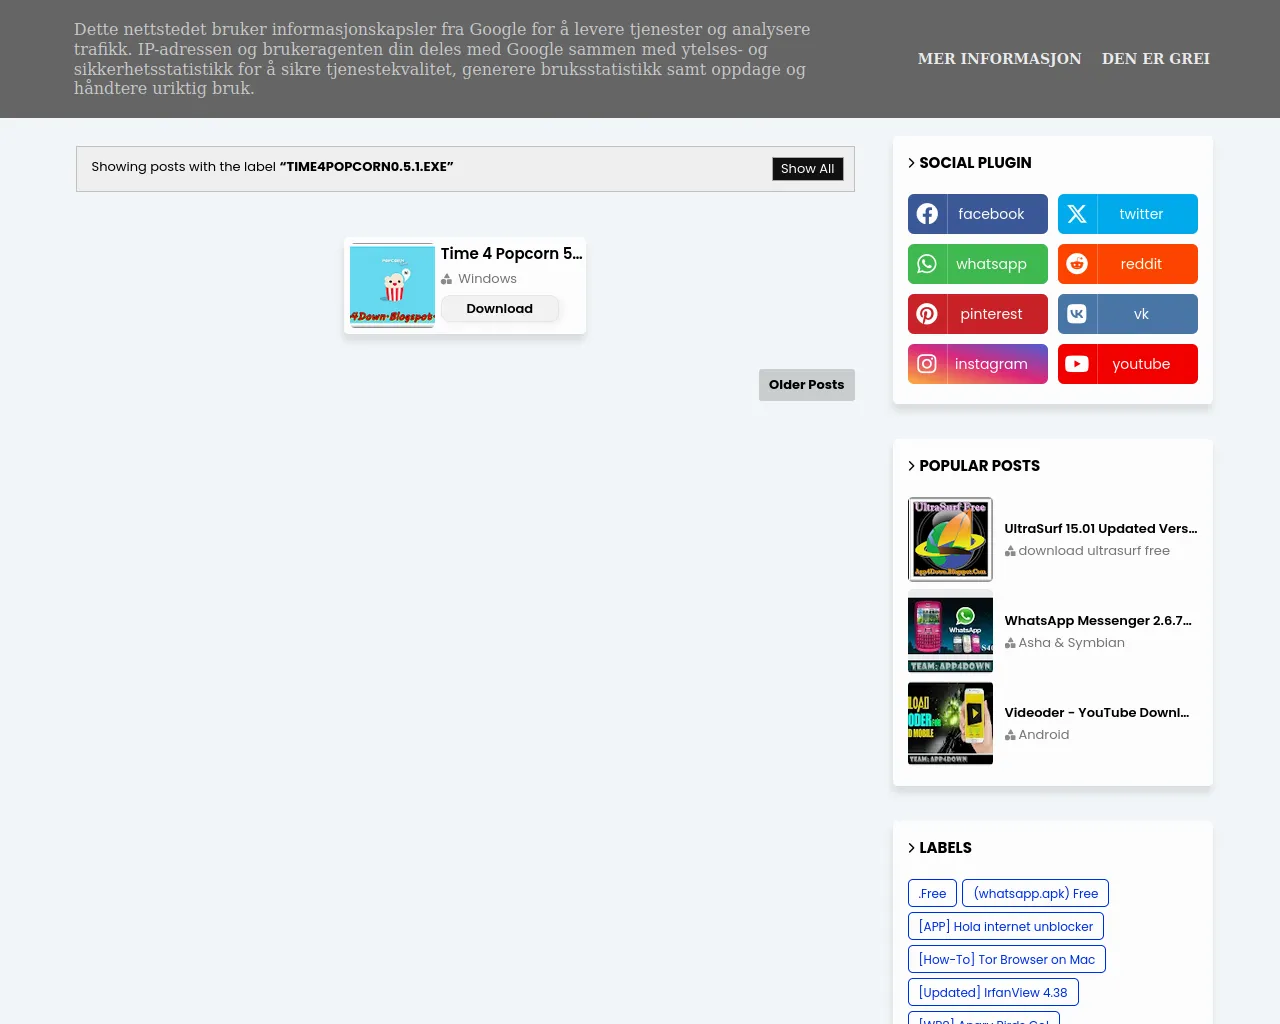Screen dimensions: 1280x1024
Task: Click Download on the Time 4 Popcorn post
Action: (499, 309)
